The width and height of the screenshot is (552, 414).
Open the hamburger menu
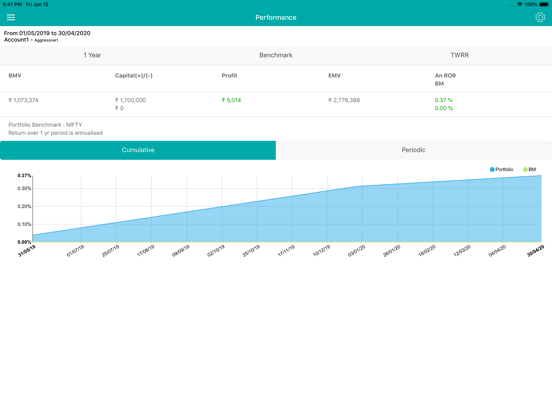point(11,17)
